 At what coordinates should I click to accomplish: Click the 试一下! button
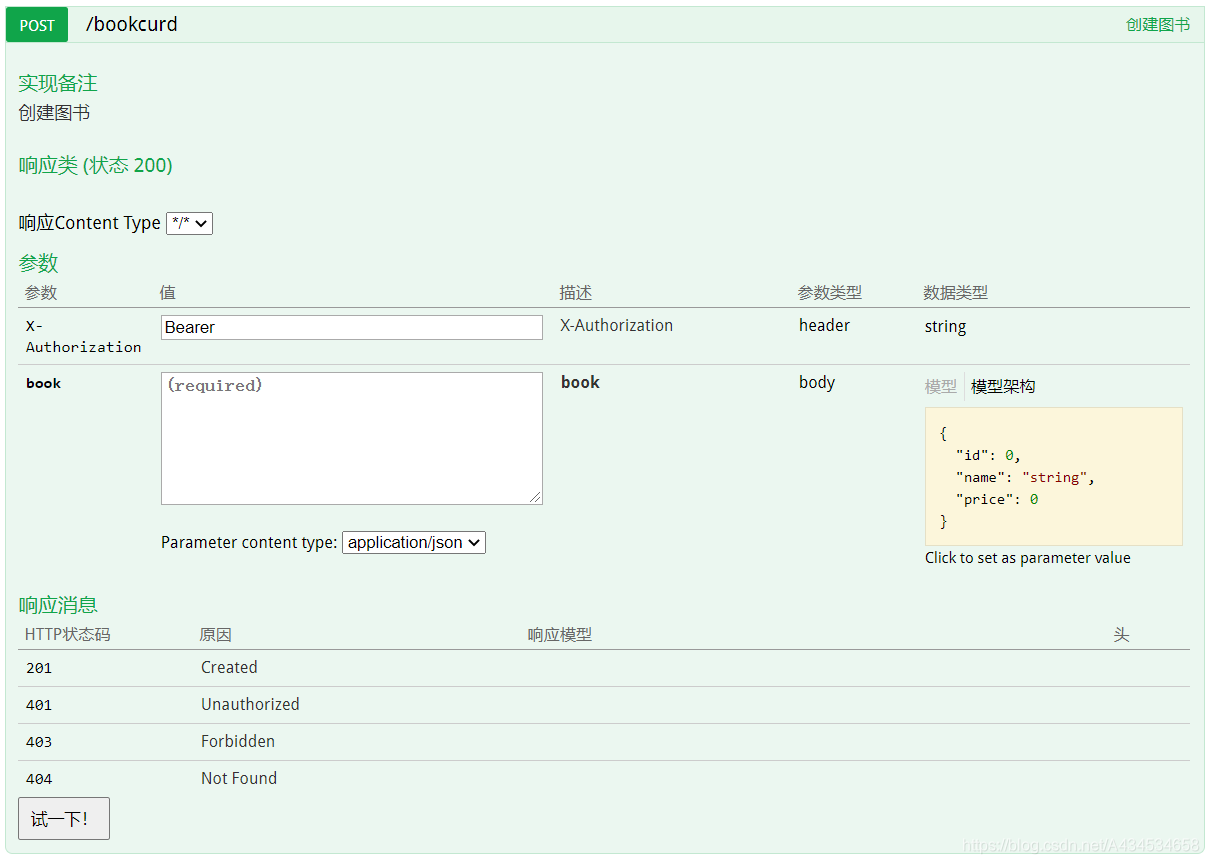click(x=64, y=819)
